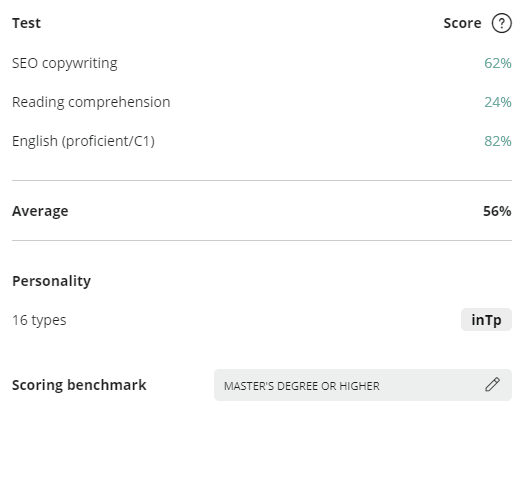Click the Personality section heading
This screenshot has width=526, height=480.
pos(51,281)
